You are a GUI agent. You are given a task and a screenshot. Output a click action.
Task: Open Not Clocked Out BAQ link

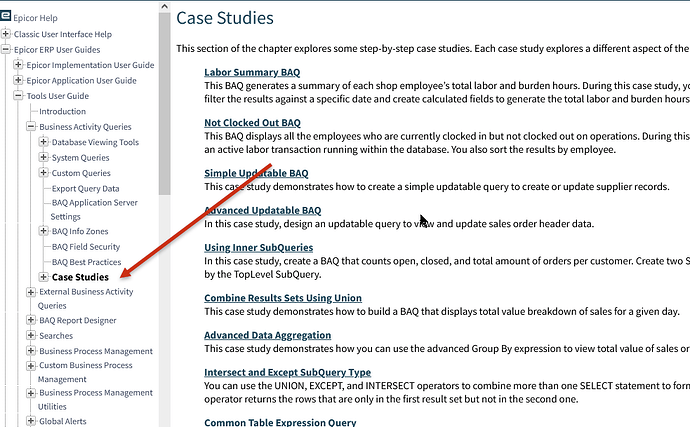tap(253, 123)
